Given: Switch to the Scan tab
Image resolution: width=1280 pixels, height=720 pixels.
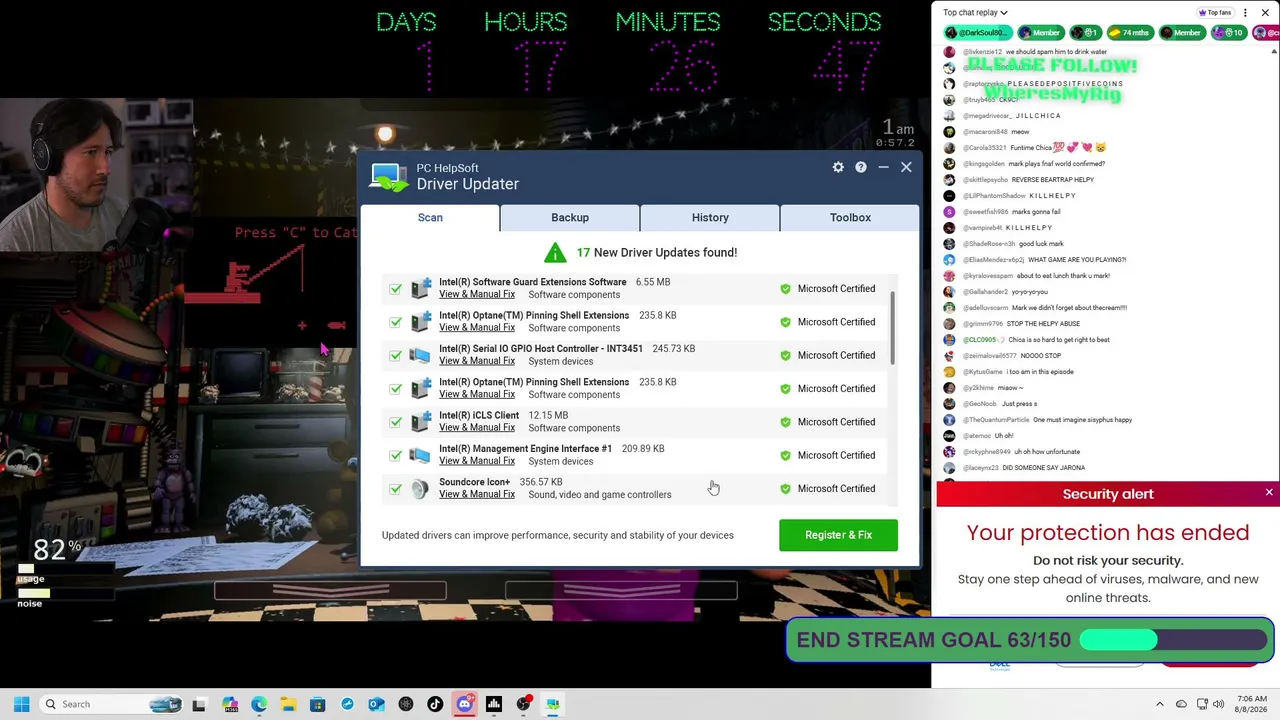Looking at the screenshot, I should 430,217.
